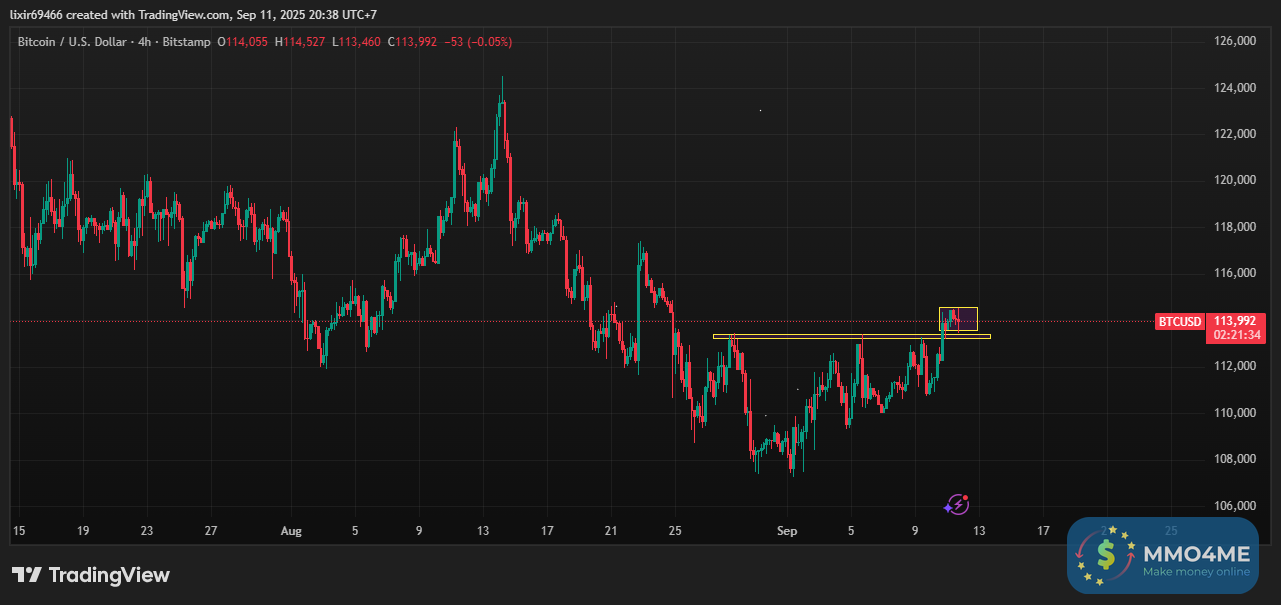Click the purple lightning event icon
Image resolution: width=1281 pixels, height=605 pixels.
[958, 504]
